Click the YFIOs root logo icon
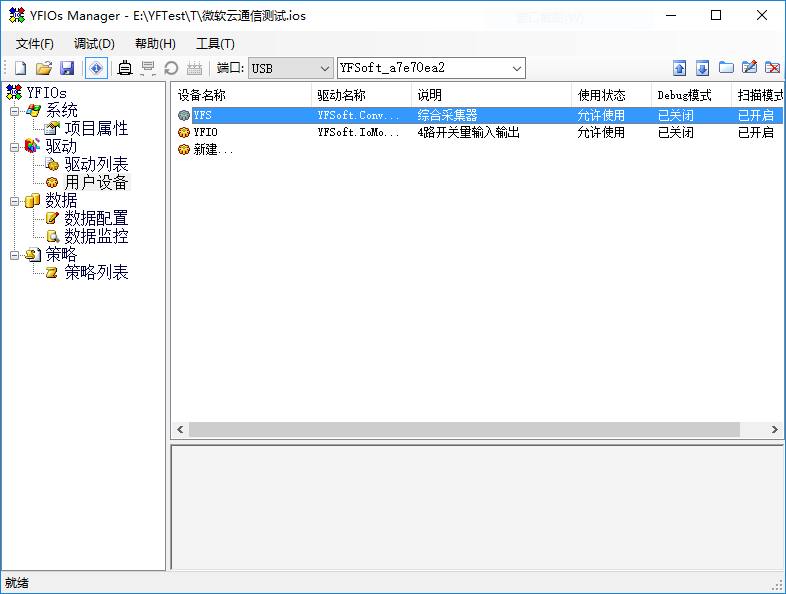Viewport: 786px width, 594px height. (x=14, y=92)
